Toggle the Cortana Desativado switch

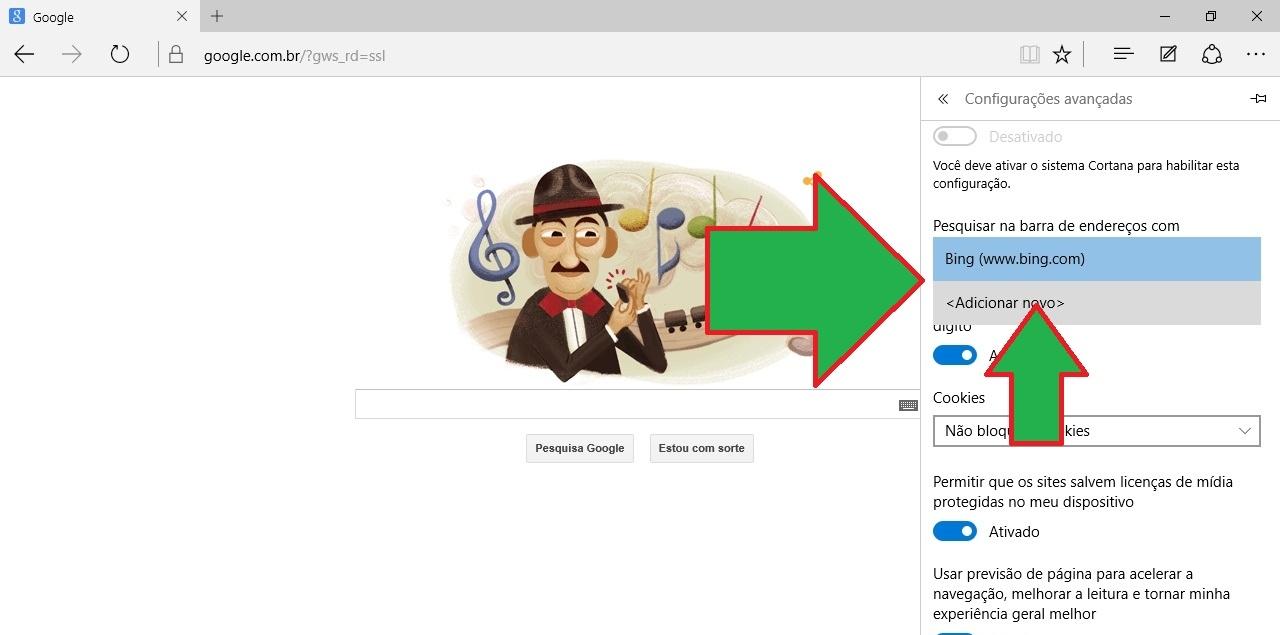pyautogui.click(x=955, y=136)
